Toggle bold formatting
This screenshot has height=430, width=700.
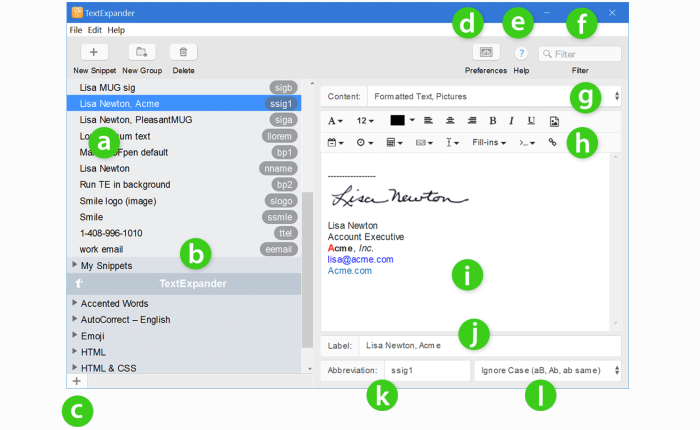(x=493, y=121)
